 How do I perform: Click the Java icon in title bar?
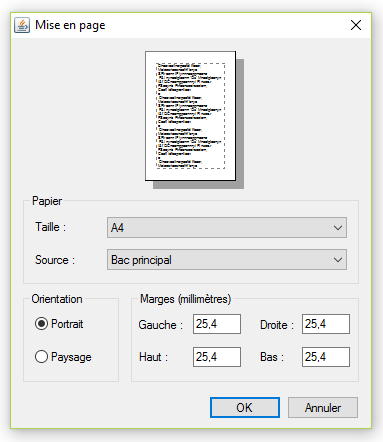click(x=22, y=25)
